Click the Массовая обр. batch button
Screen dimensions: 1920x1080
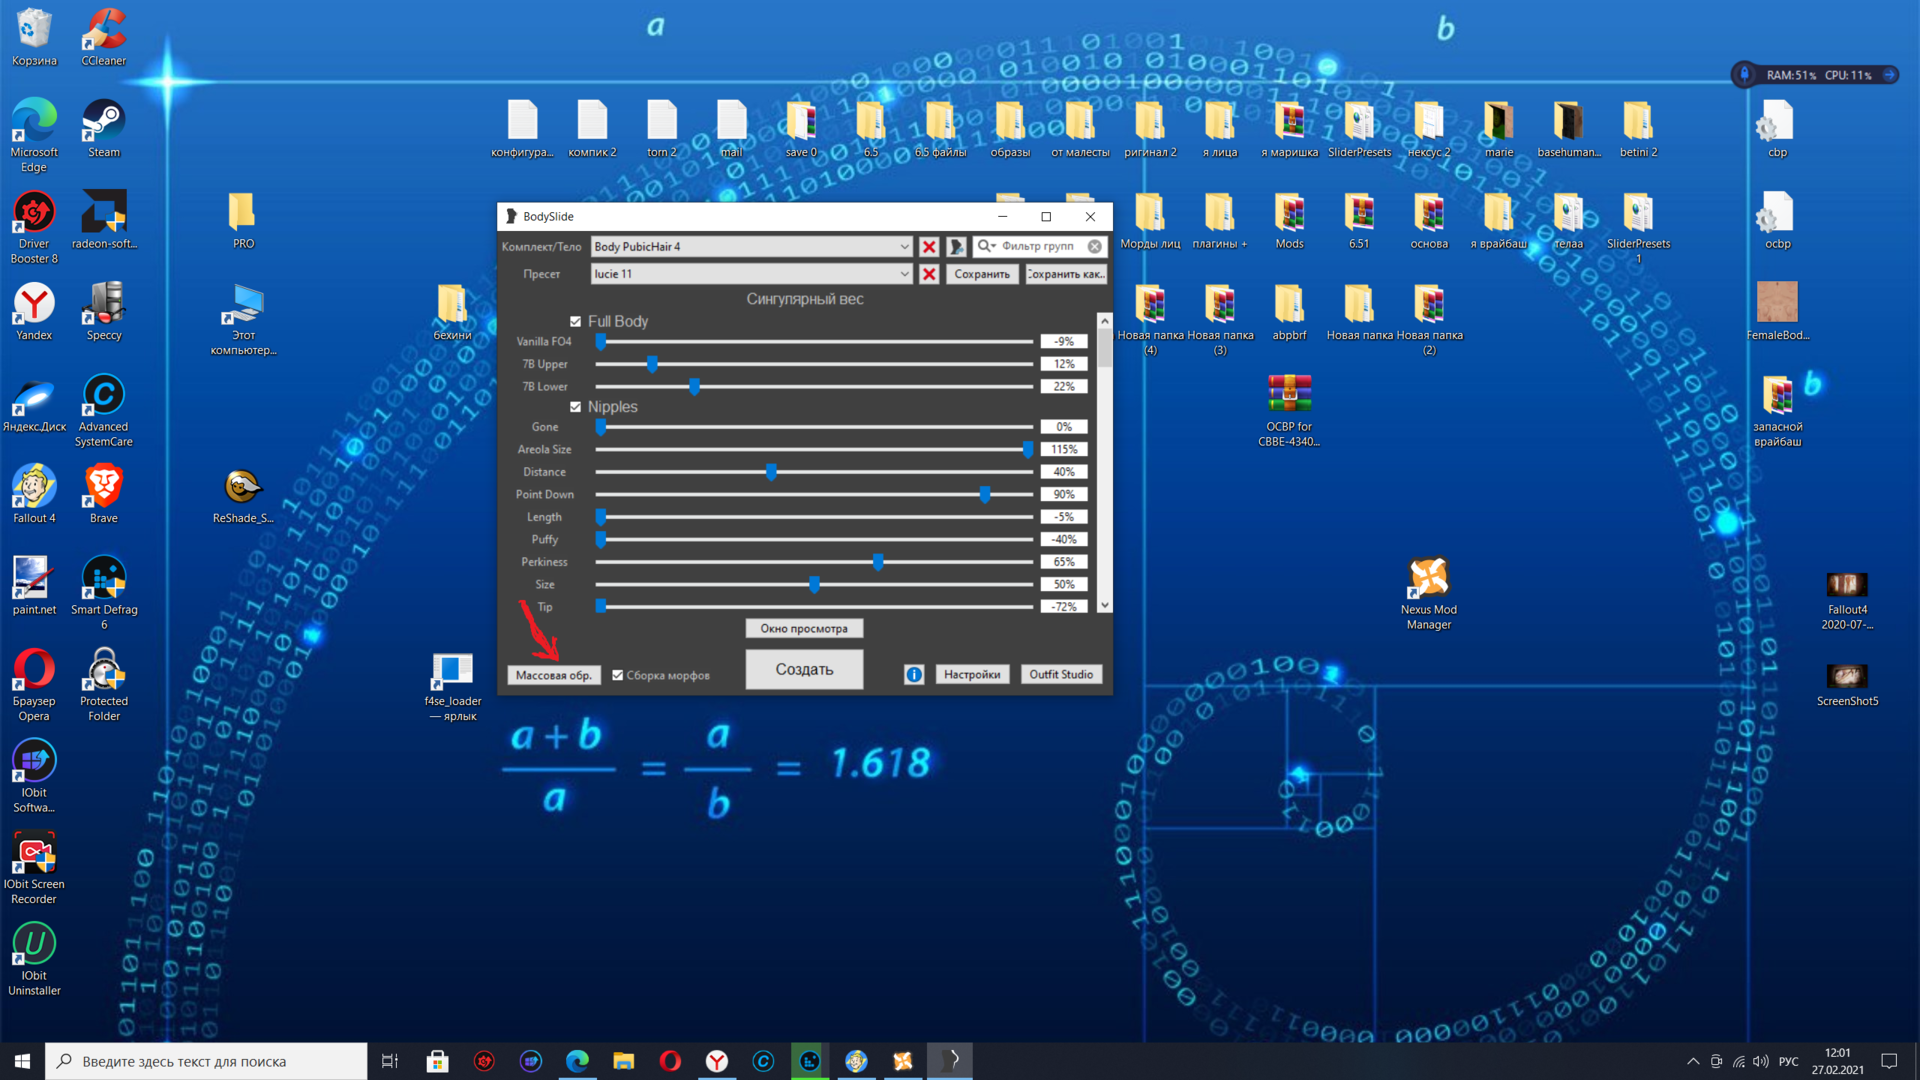click(x=553, y=675)
